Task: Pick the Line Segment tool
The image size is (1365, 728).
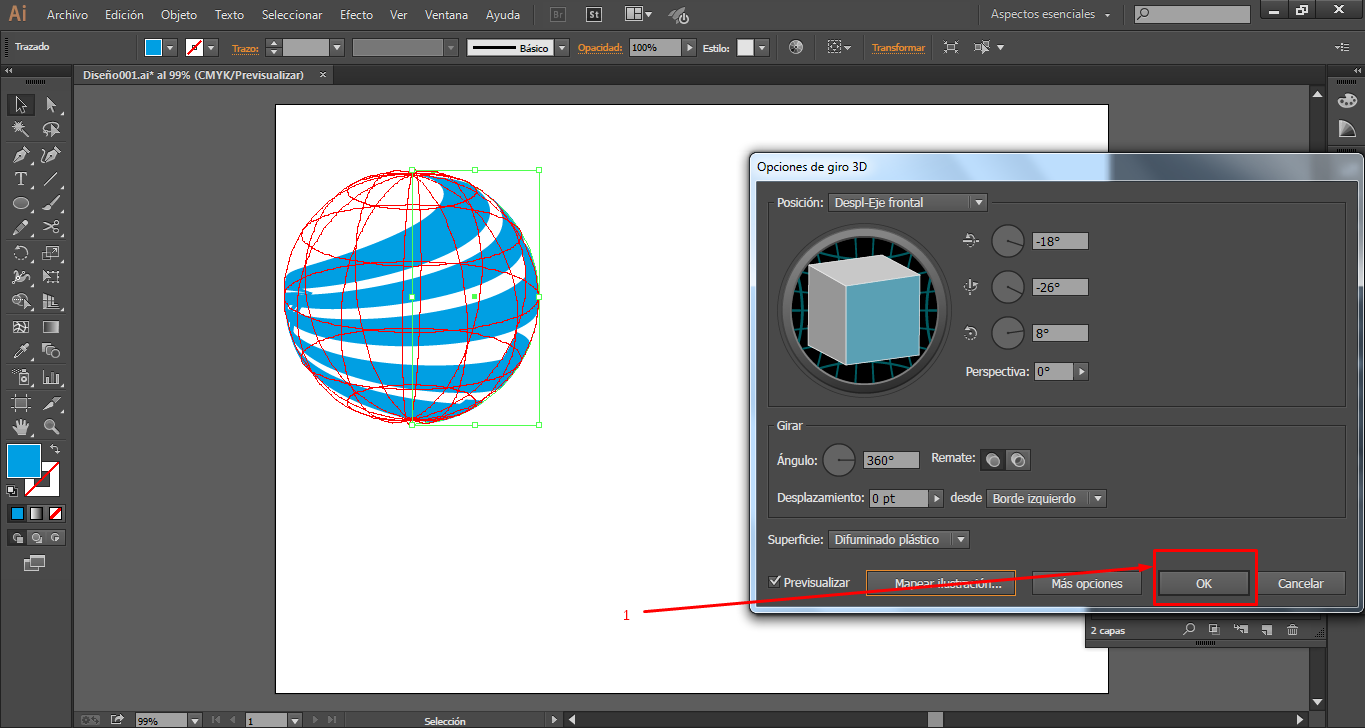Action: 51,179
